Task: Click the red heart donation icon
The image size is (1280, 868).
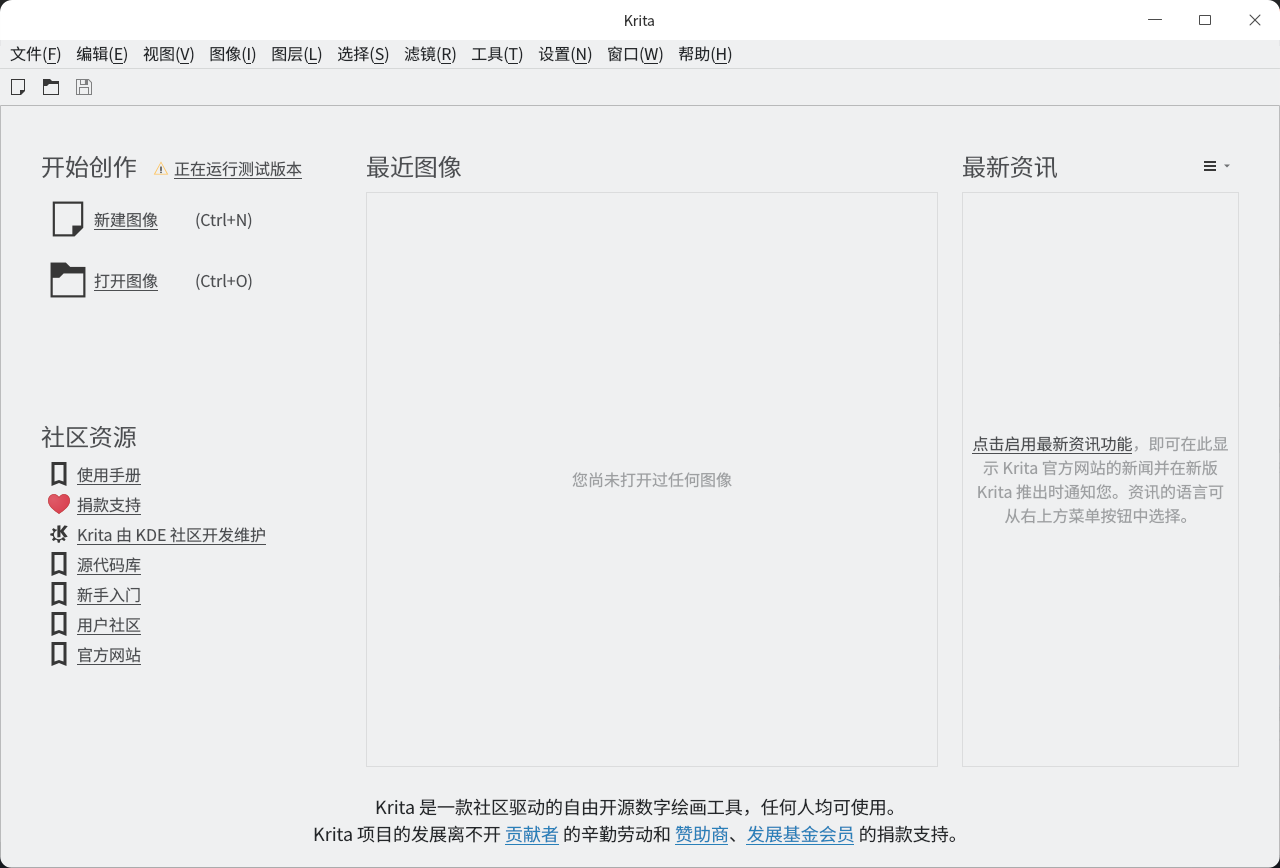Action: point(59,504)
